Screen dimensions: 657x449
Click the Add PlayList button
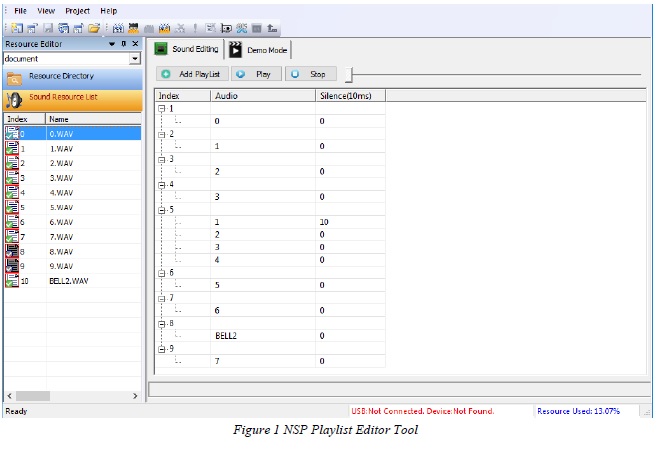coord(192,74)
